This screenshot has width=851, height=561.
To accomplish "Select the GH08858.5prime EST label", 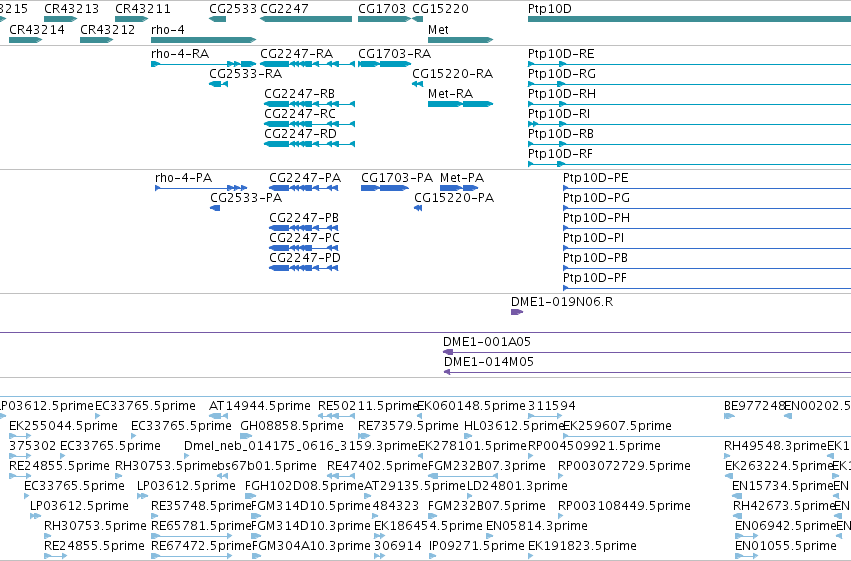I will [x=292, y=425].
